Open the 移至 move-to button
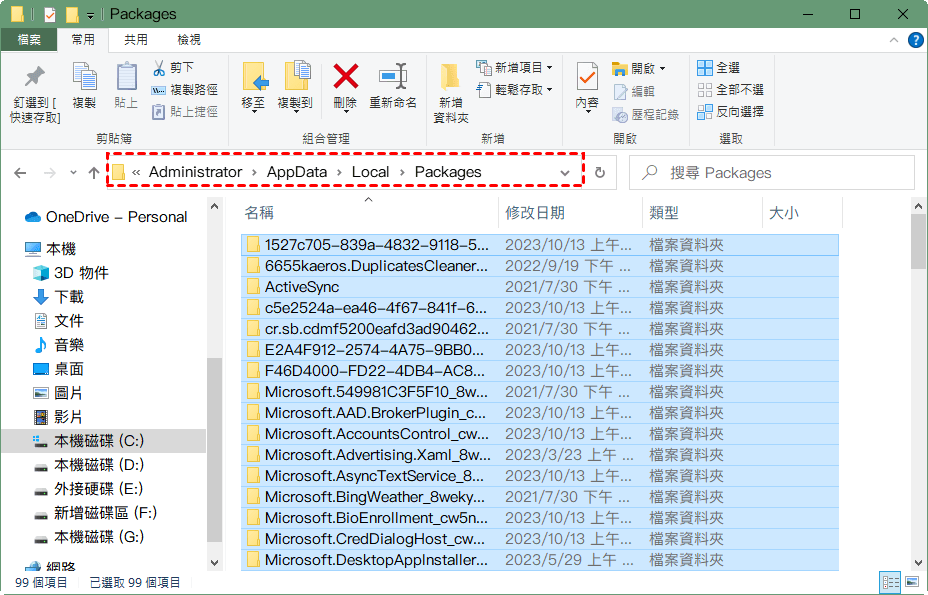Image resolution: width=928 pixels, height=595 pixels. pyautogui.click(x=254, y=86)
